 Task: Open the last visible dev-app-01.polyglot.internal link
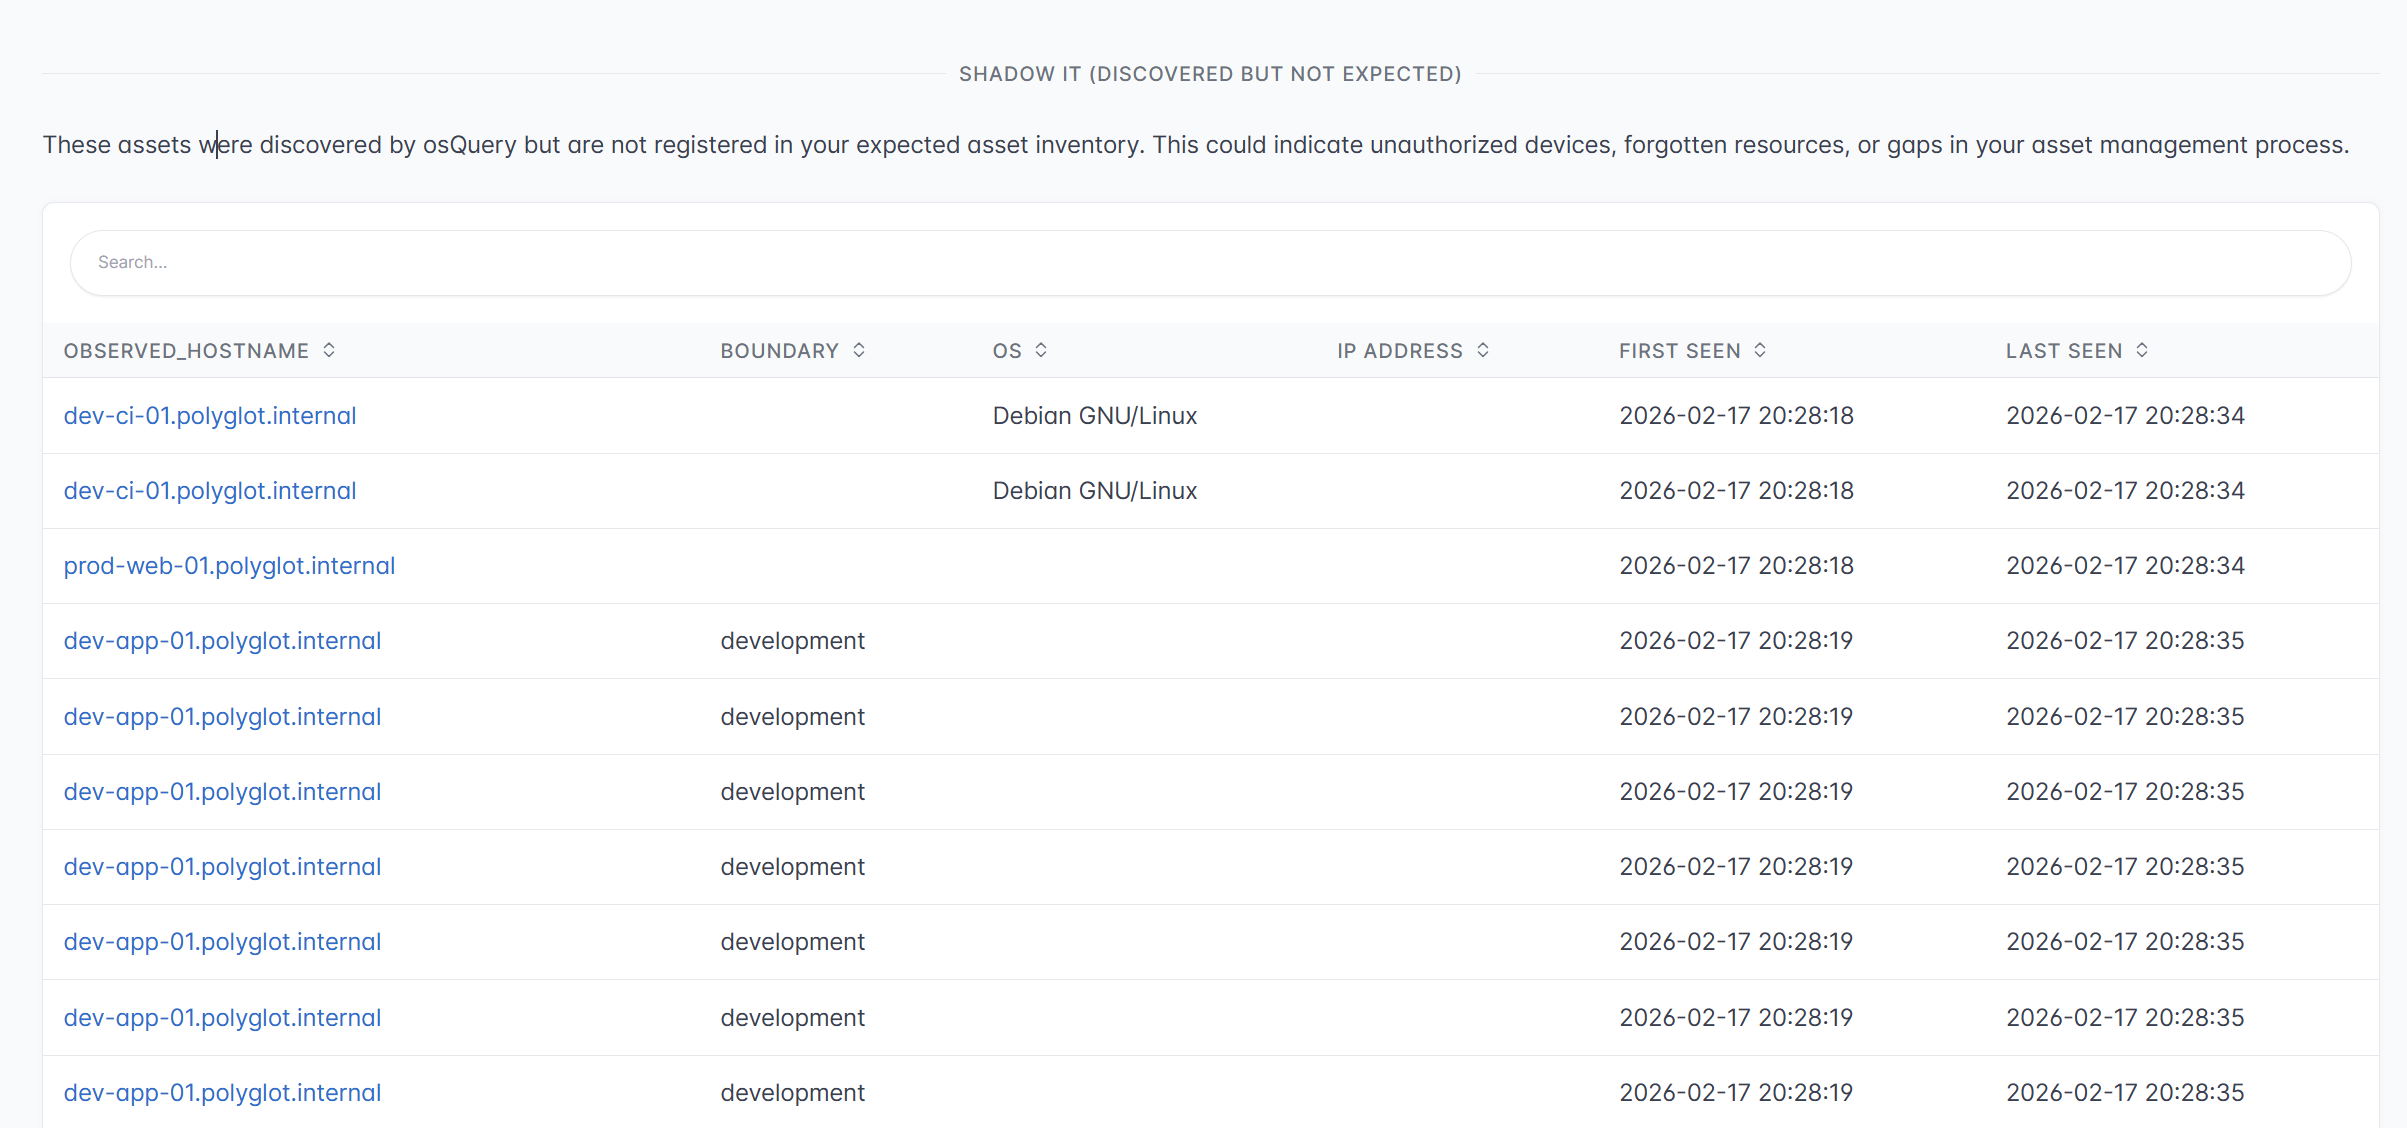click(x=223, y=1093)
